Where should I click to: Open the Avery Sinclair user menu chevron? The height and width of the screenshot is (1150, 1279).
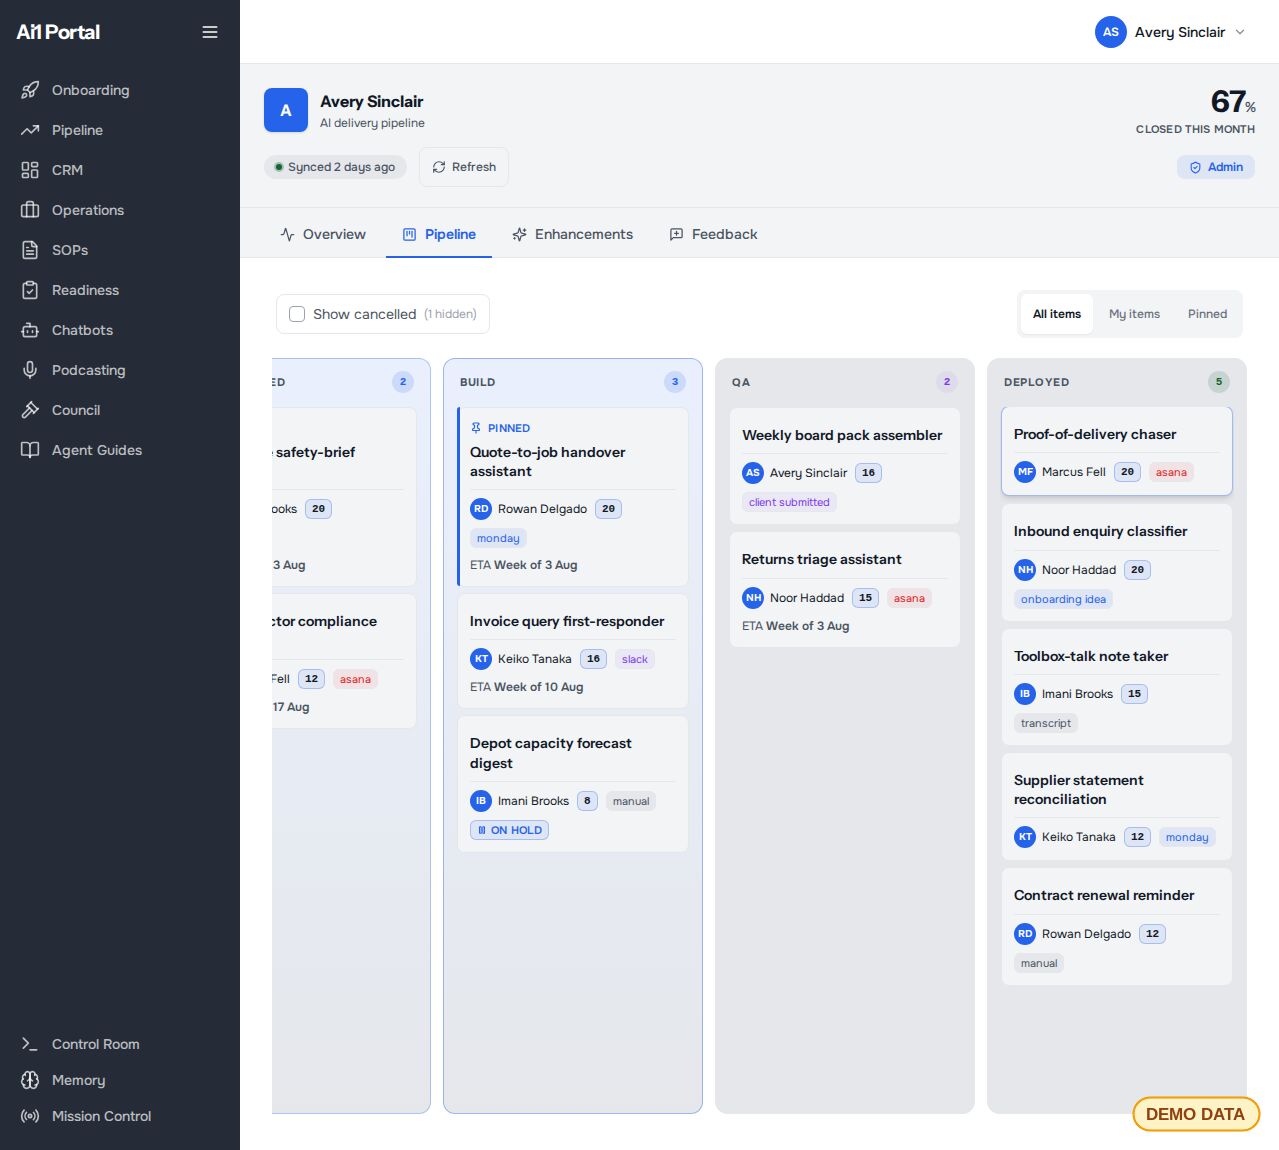click(x=1240, y=32)
